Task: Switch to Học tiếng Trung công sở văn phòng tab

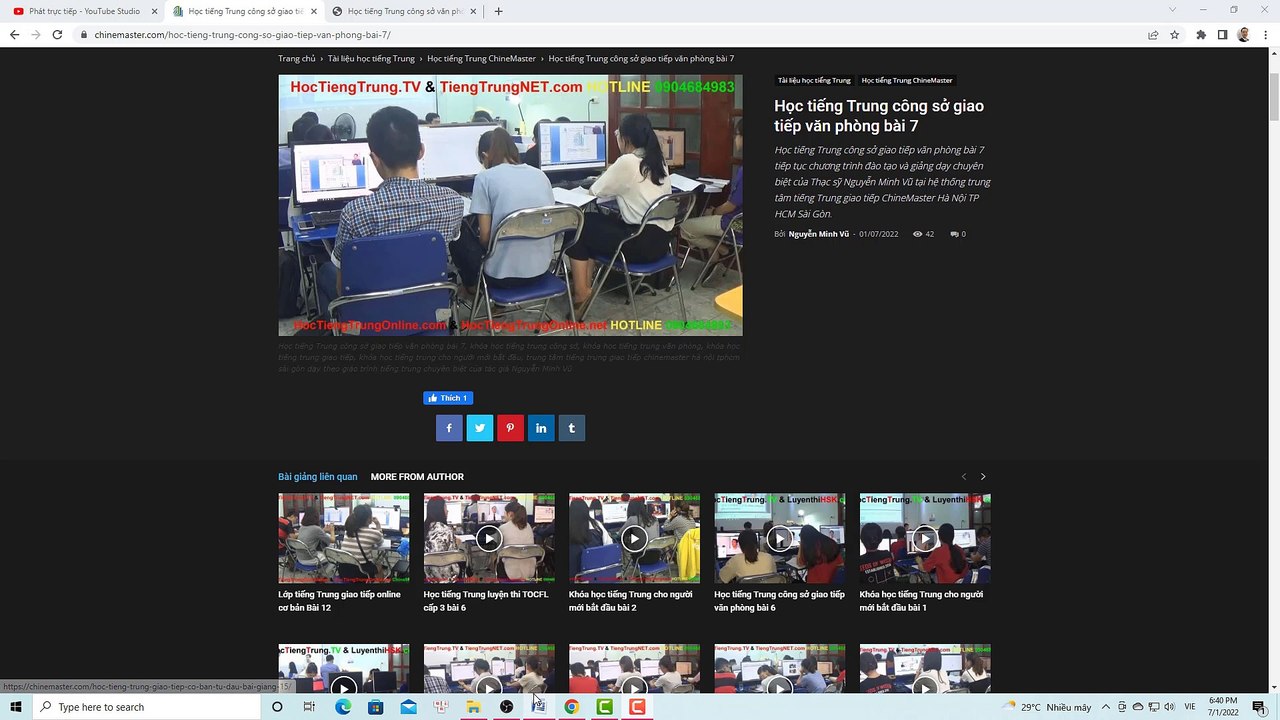Action: pyautogui.click(x=404, y=11)
